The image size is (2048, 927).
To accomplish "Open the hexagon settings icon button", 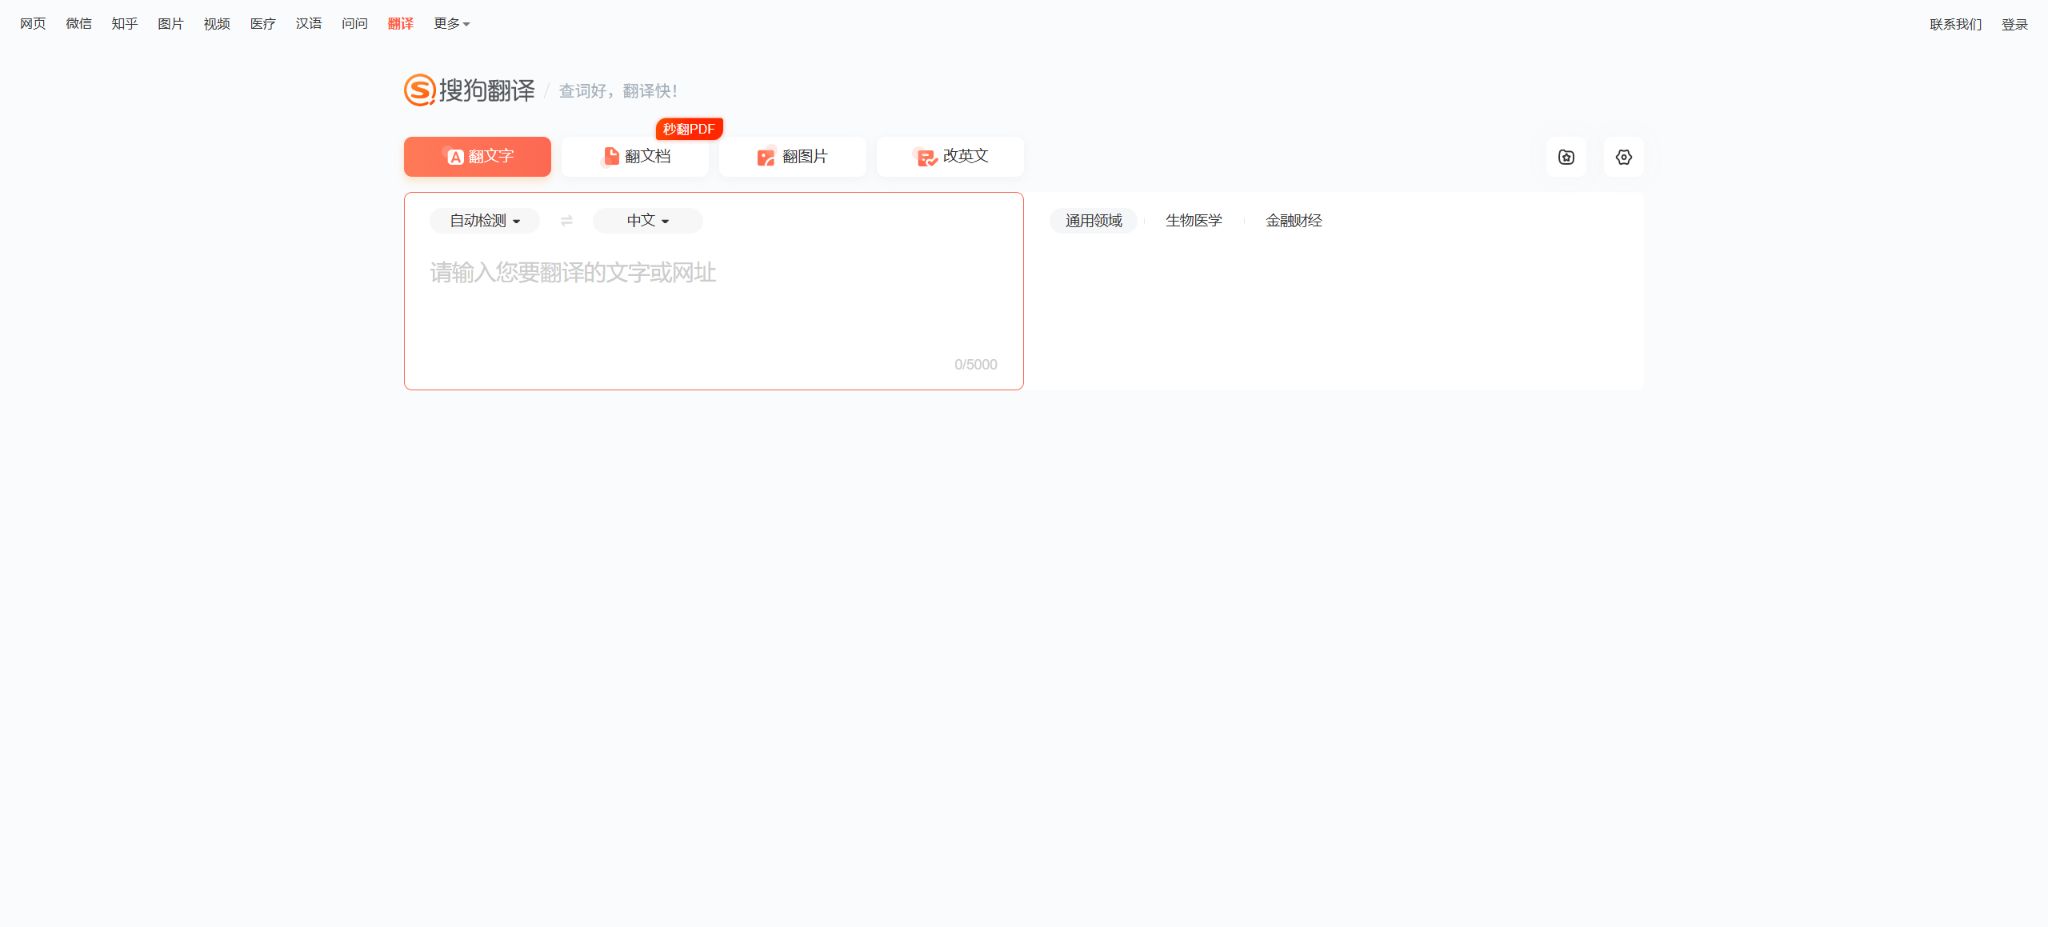I will [1624, 157].
